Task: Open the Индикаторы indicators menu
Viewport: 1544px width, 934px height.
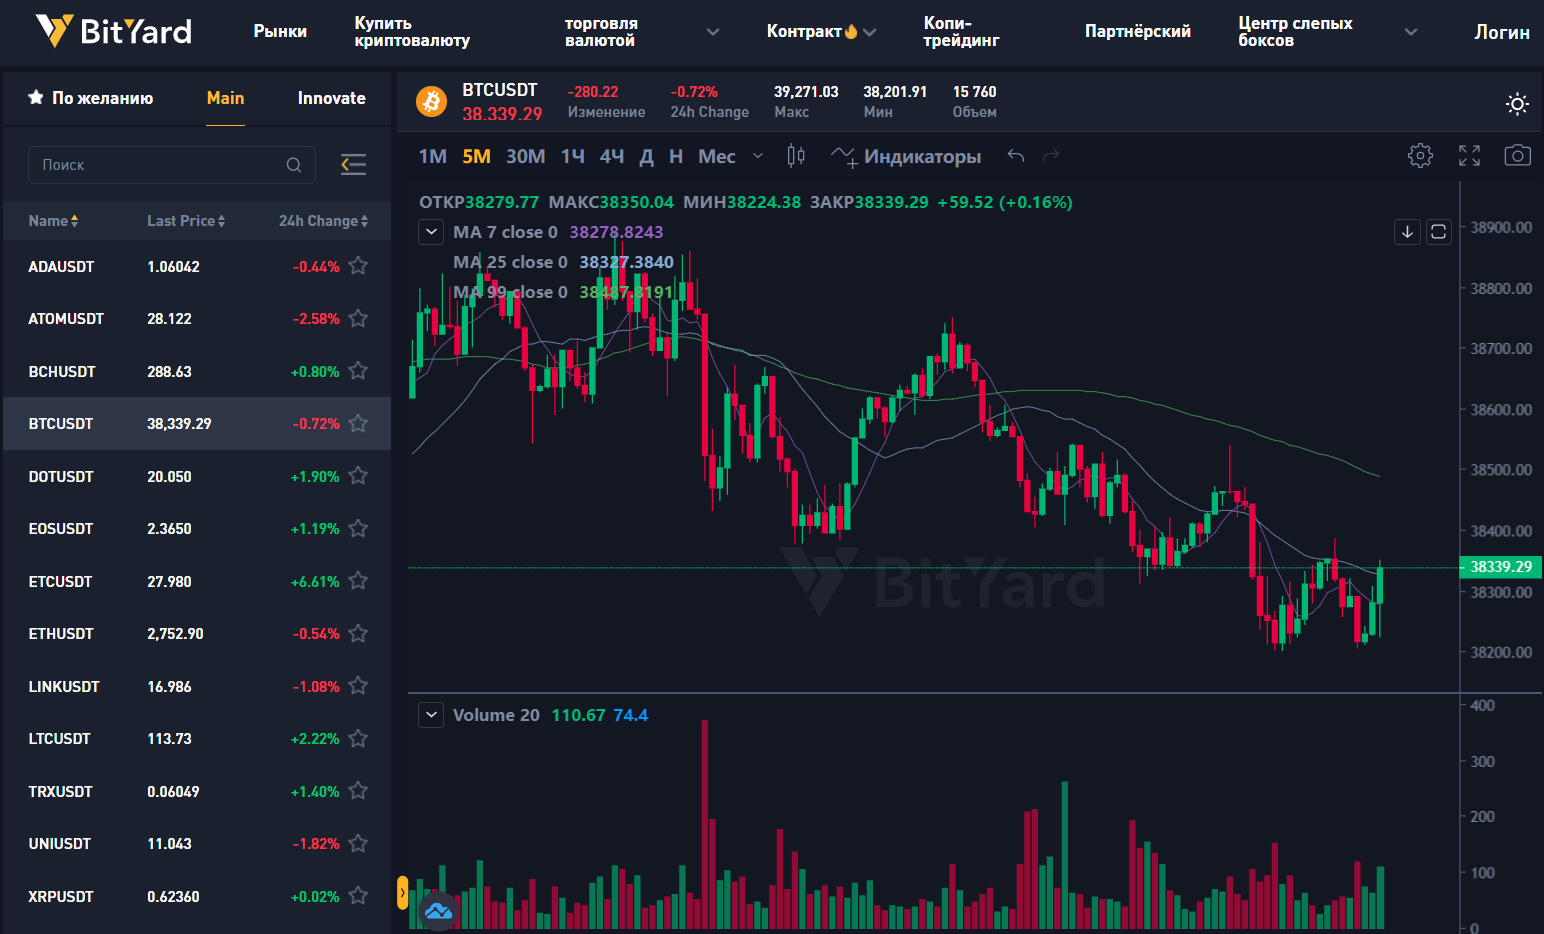Action: pyautogui.click(x=906, y=157)
